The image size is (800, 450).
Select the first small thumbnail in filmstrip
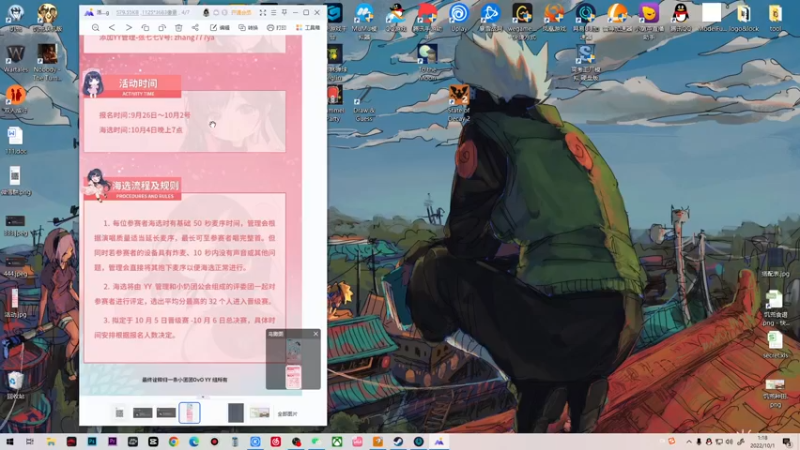tap(119, 413)
